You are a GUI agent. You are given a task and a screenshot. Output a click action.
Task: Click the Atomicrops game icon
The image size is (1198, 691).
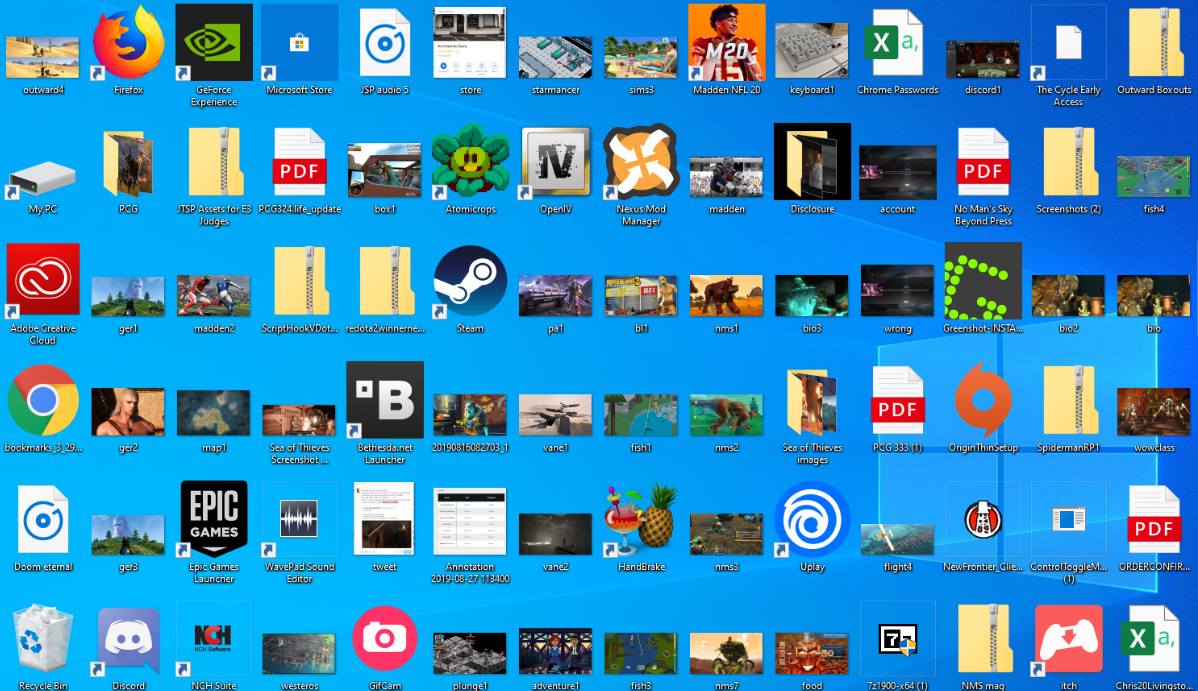point(470,163)
